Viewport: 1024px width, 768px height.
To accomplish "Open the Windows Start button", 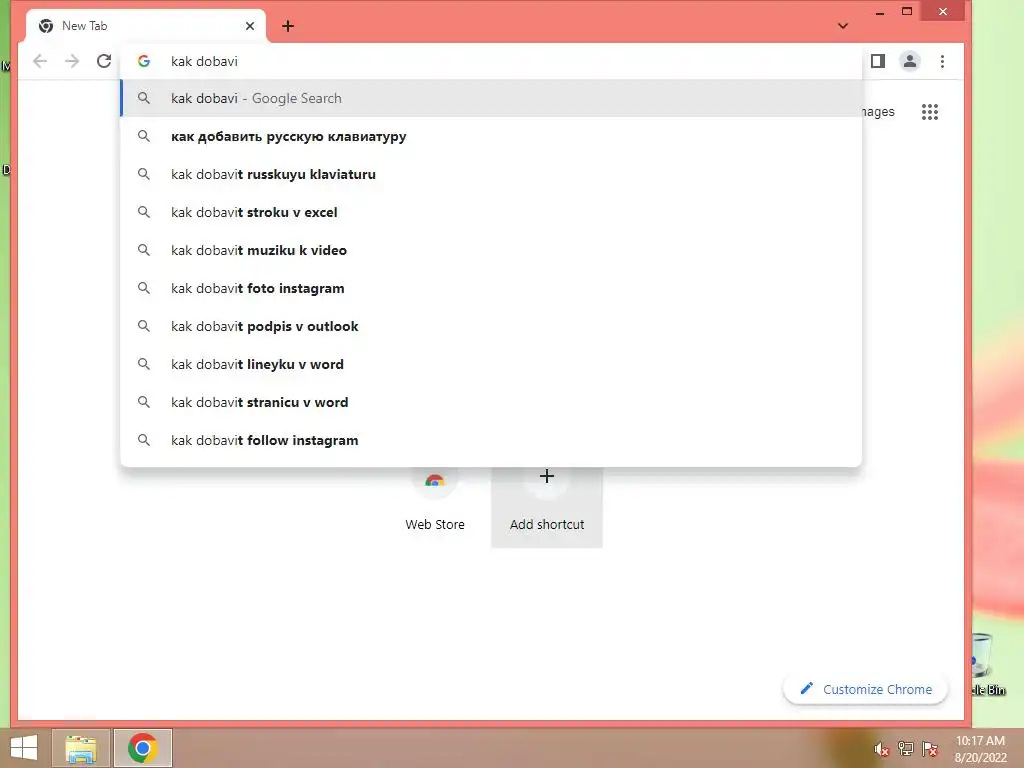I will pyautogui.click(x=24, y=748).
